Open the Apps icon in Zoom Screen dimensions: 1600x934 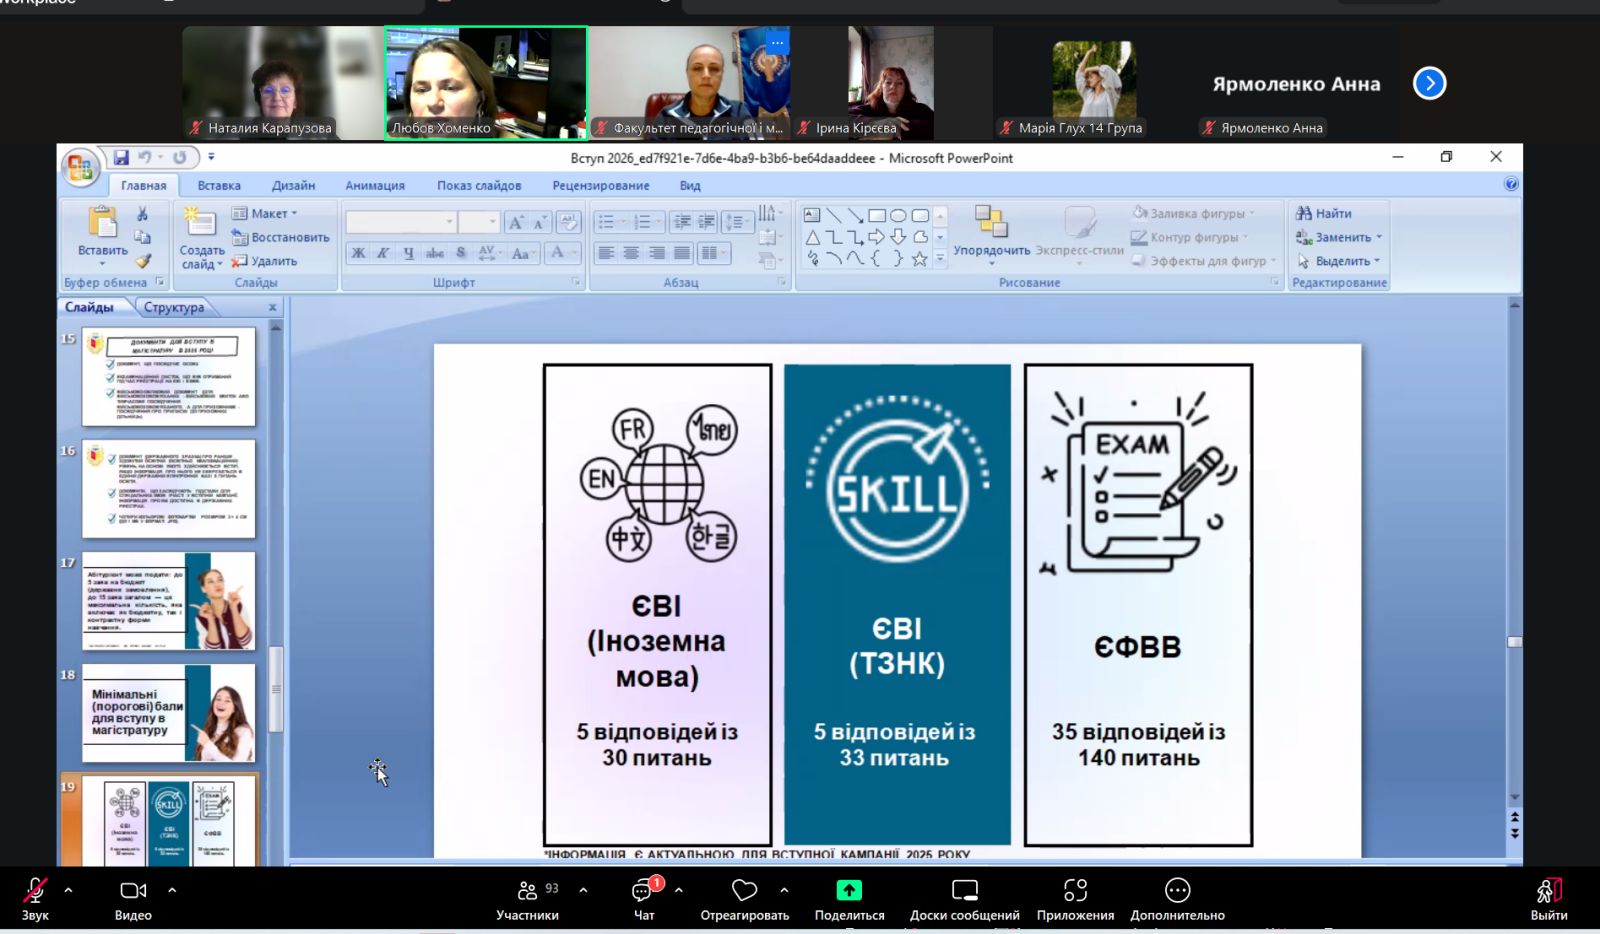tap(1075, 890)
